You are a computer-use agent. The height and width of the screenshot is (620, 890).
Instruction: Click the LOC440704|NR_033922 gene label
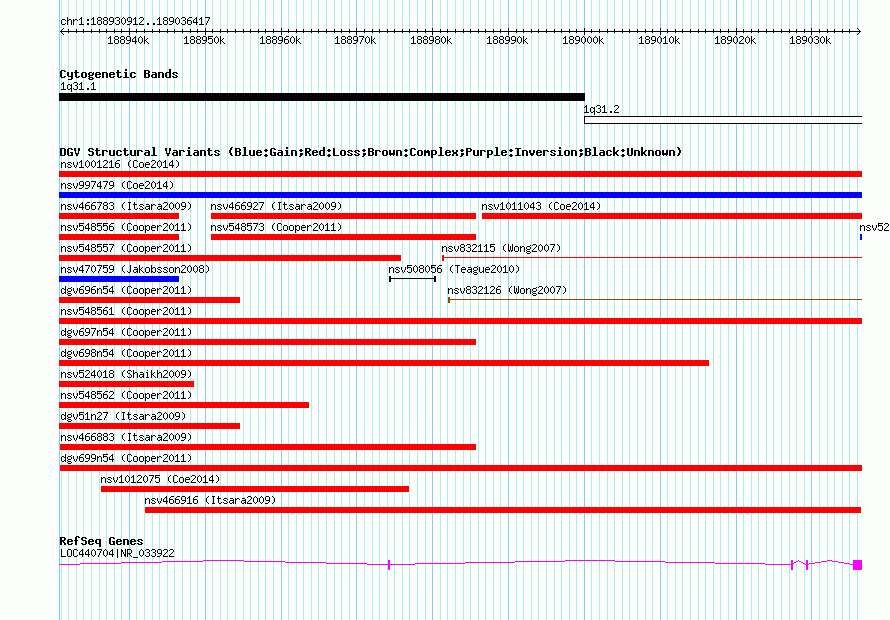pyautogui.click(x=117, y=553)
